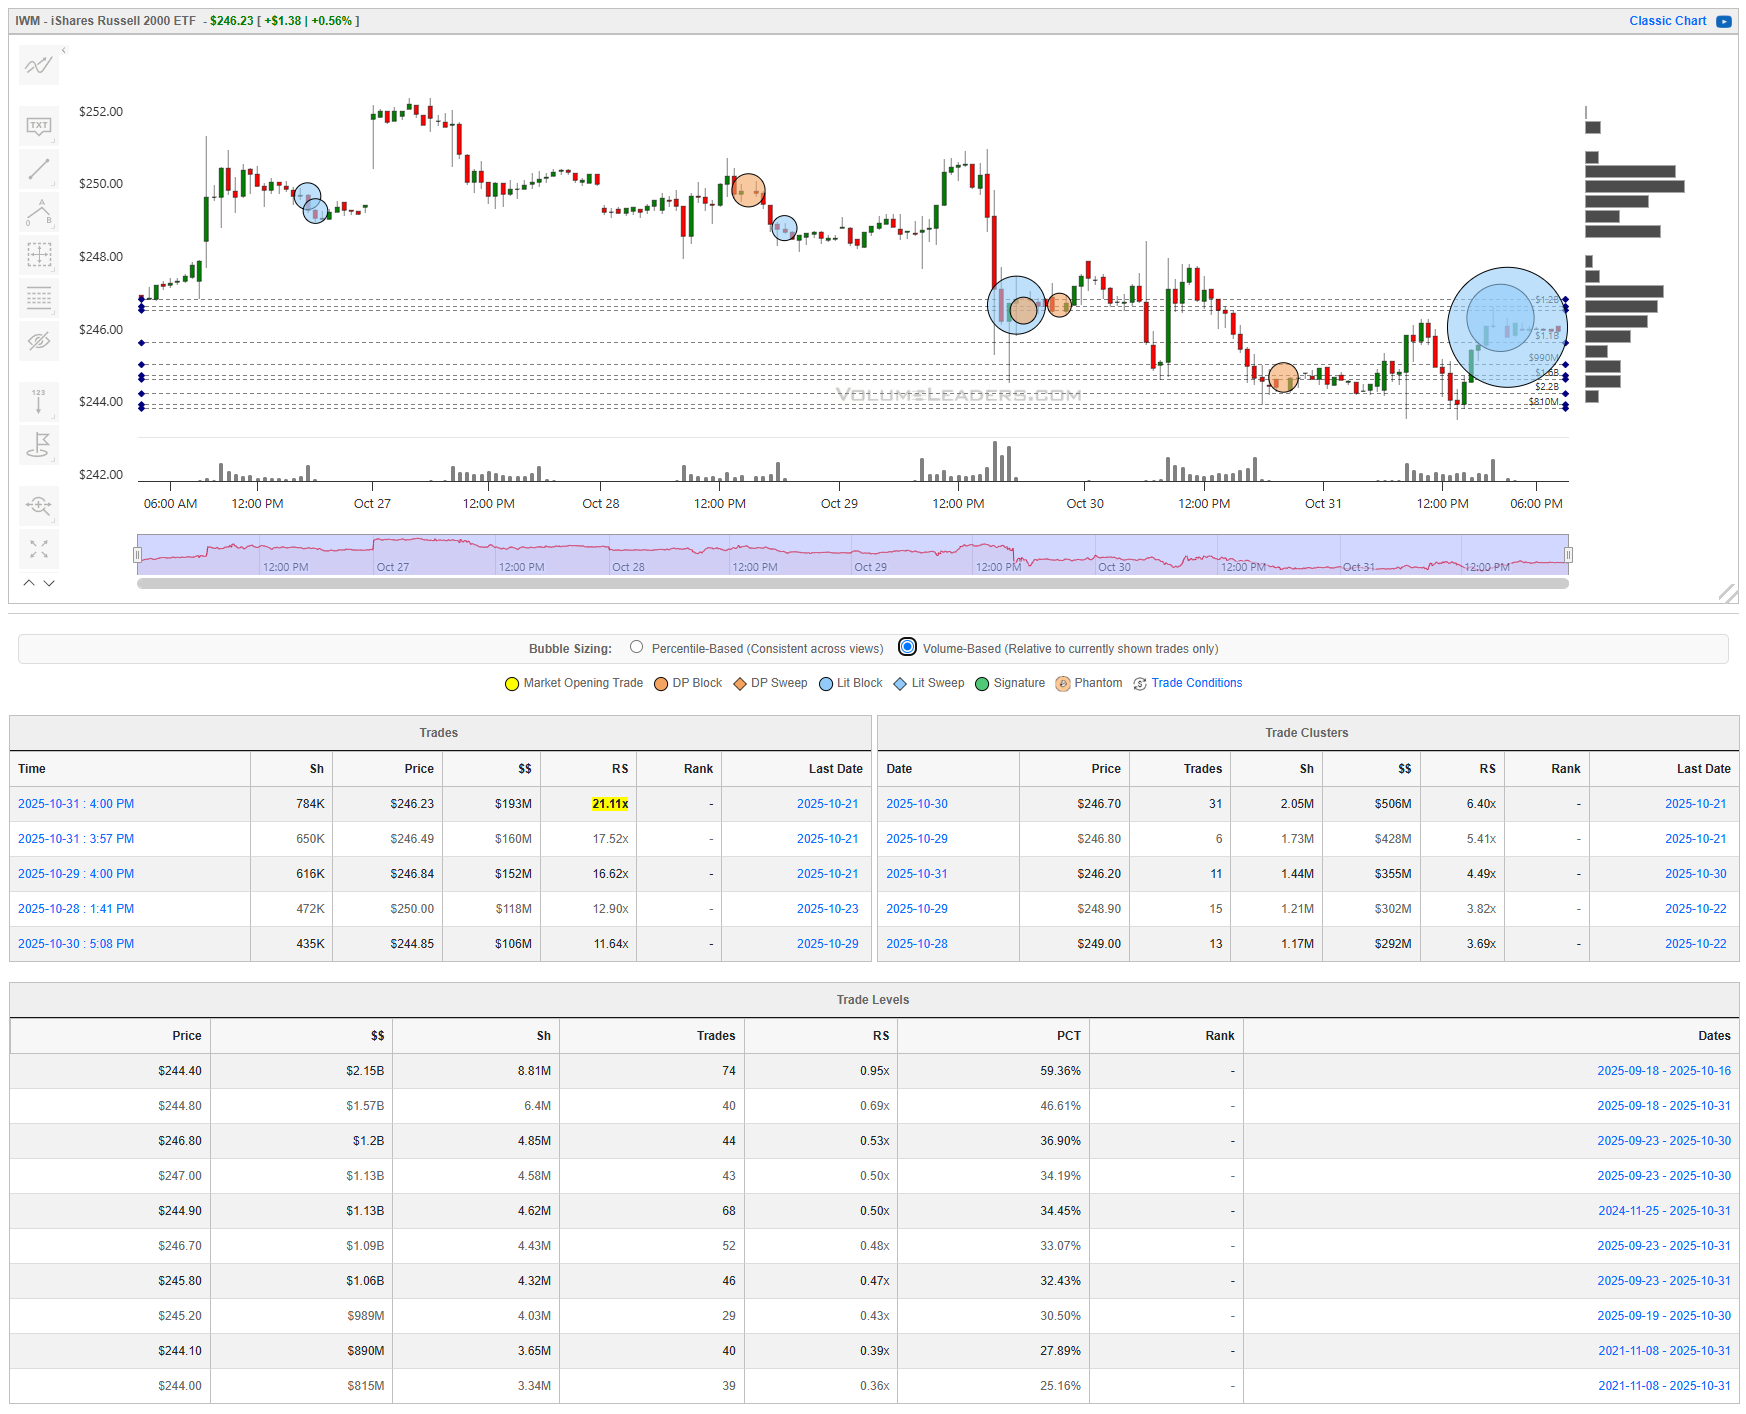Viewport: 1746px width, 1414px height.
Task: Click the orange DP Block bubble on Oct 28
Action: 748,190
